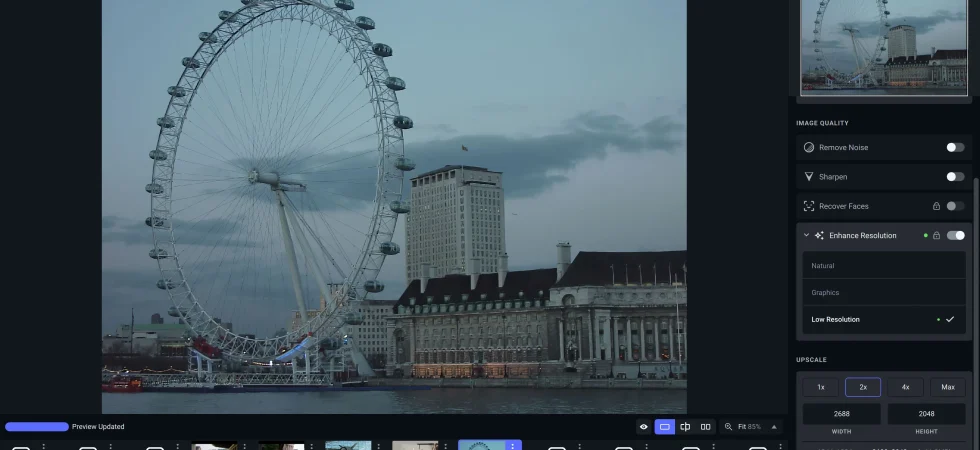980x450 pixels.
Task: Click the Width input field
Action: (841, 414)
